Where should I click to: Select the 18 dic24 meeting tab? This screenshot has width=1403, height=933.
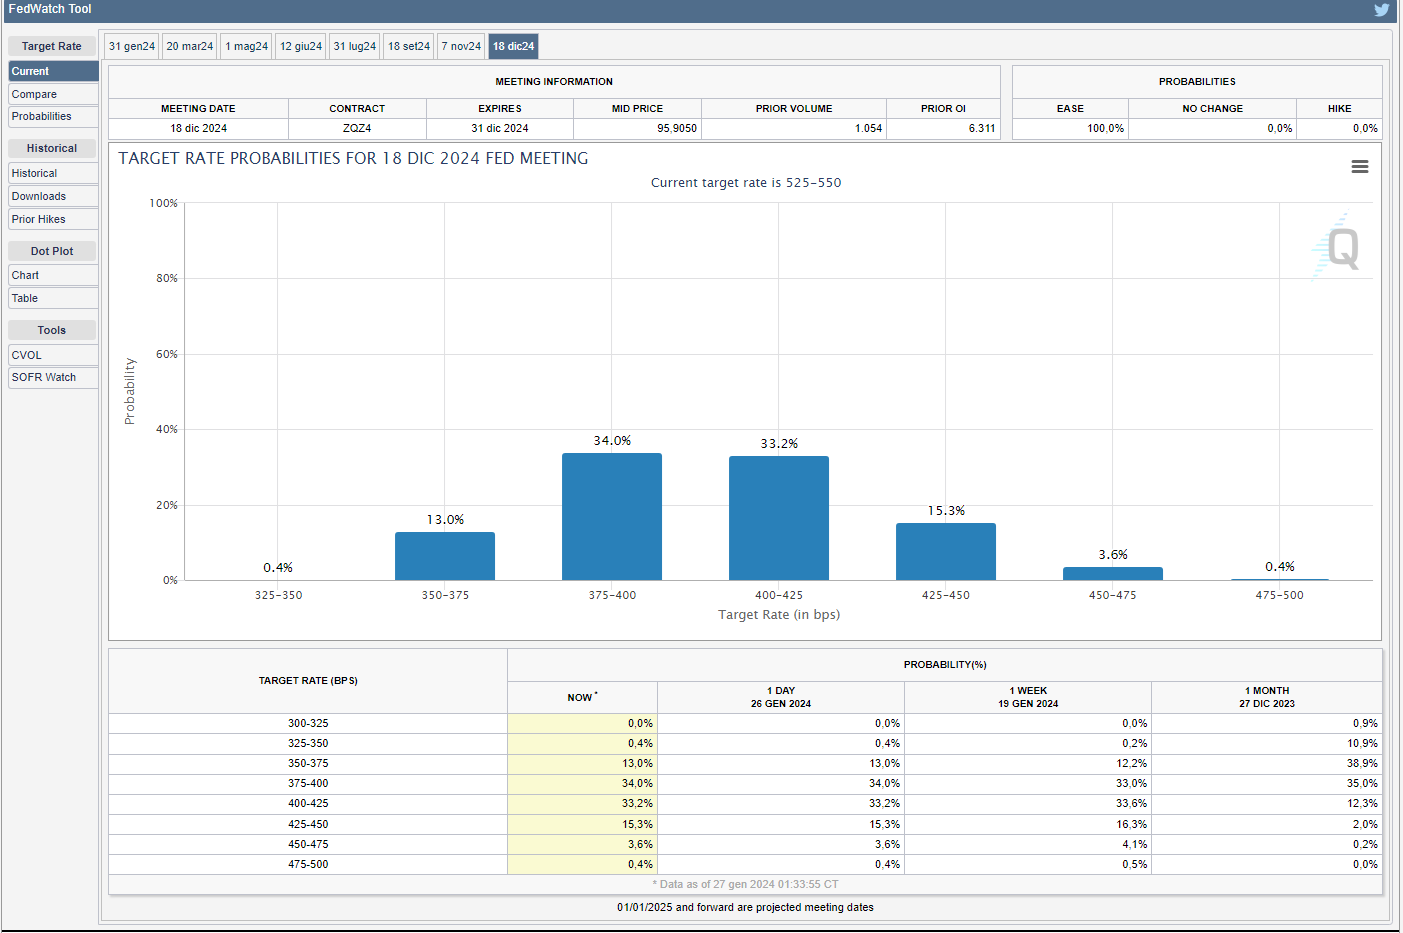513,46
